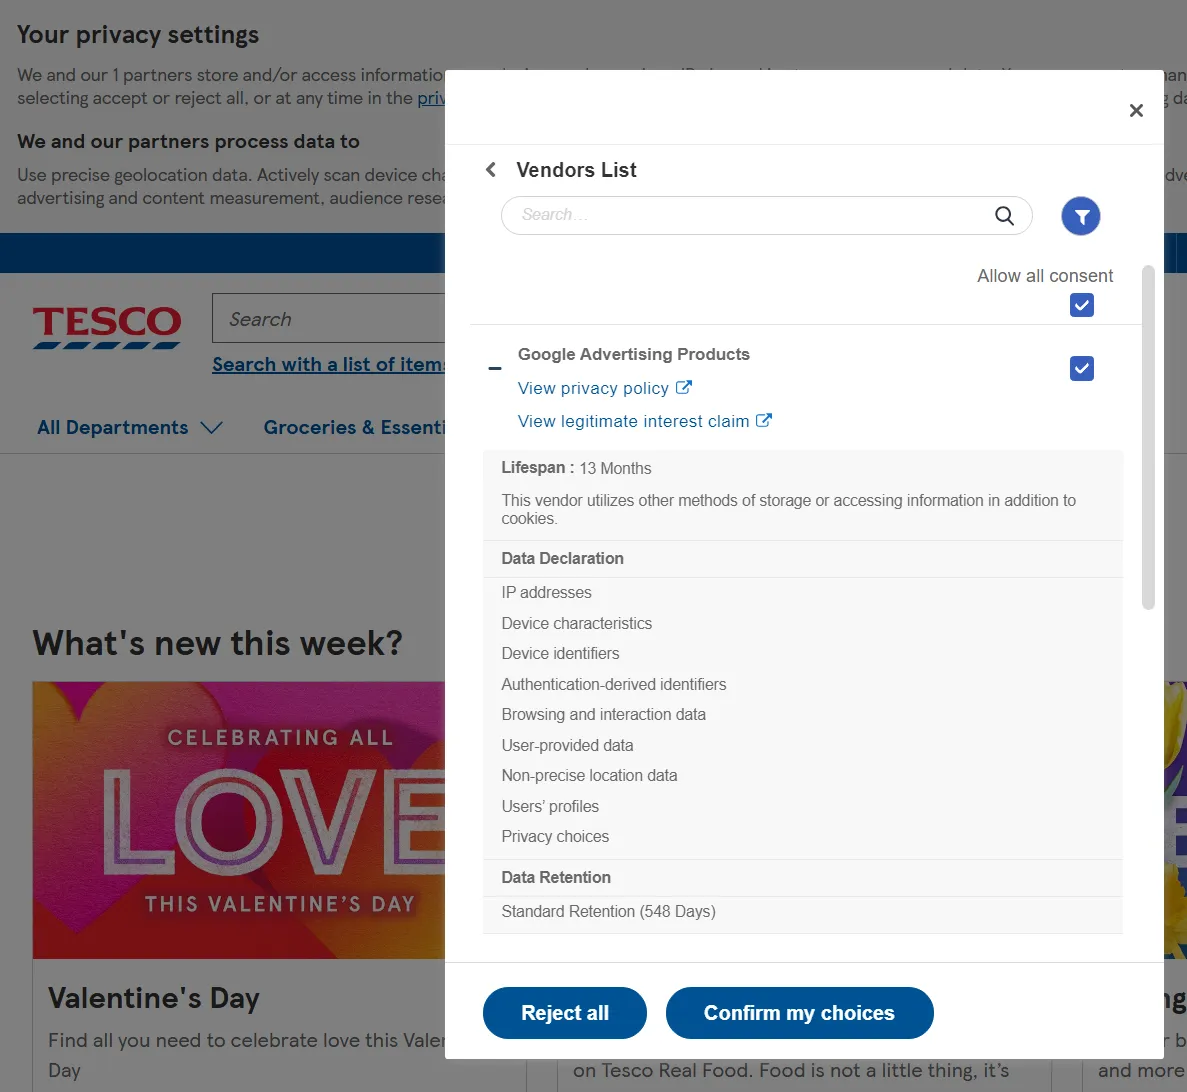
Task: Dismiss the consent dialog with the X icon
Action: point(1136,110)
